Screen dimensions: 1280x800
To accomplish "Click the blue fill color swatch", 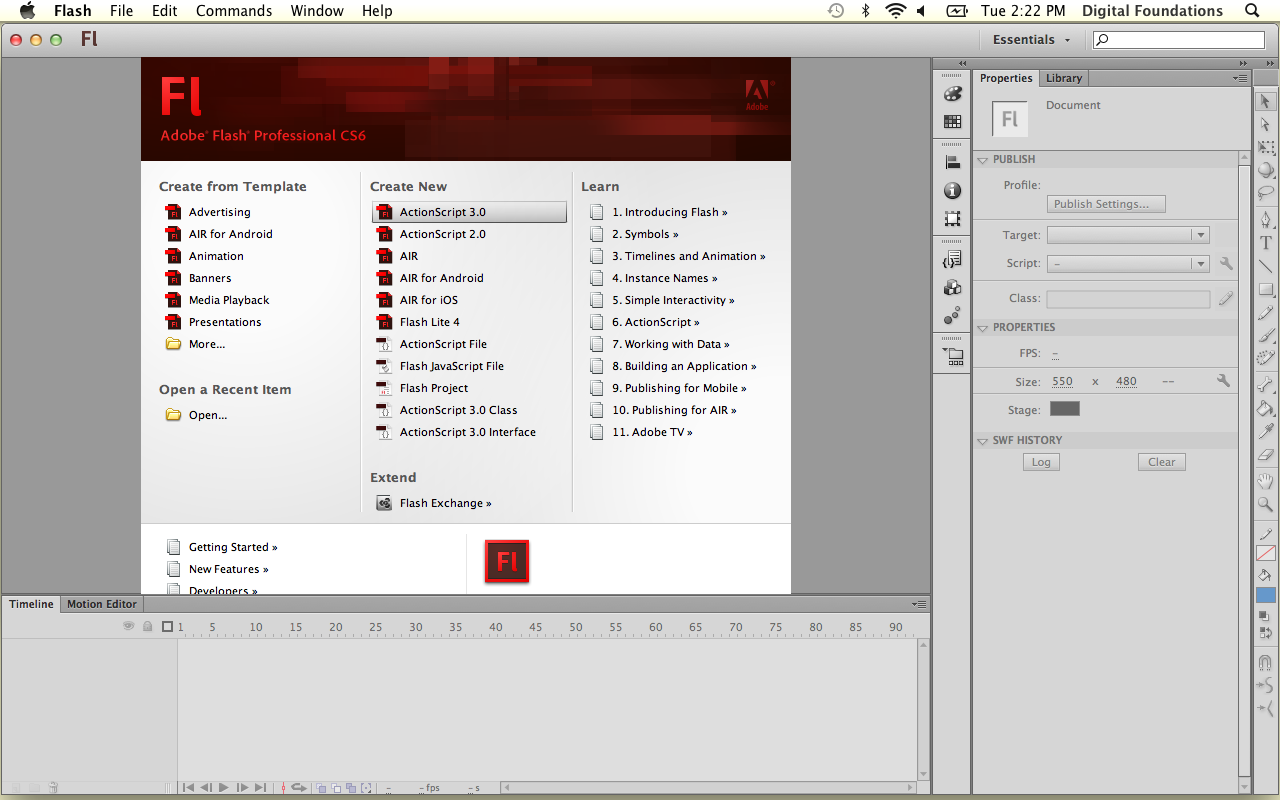I will [1266, 595].
